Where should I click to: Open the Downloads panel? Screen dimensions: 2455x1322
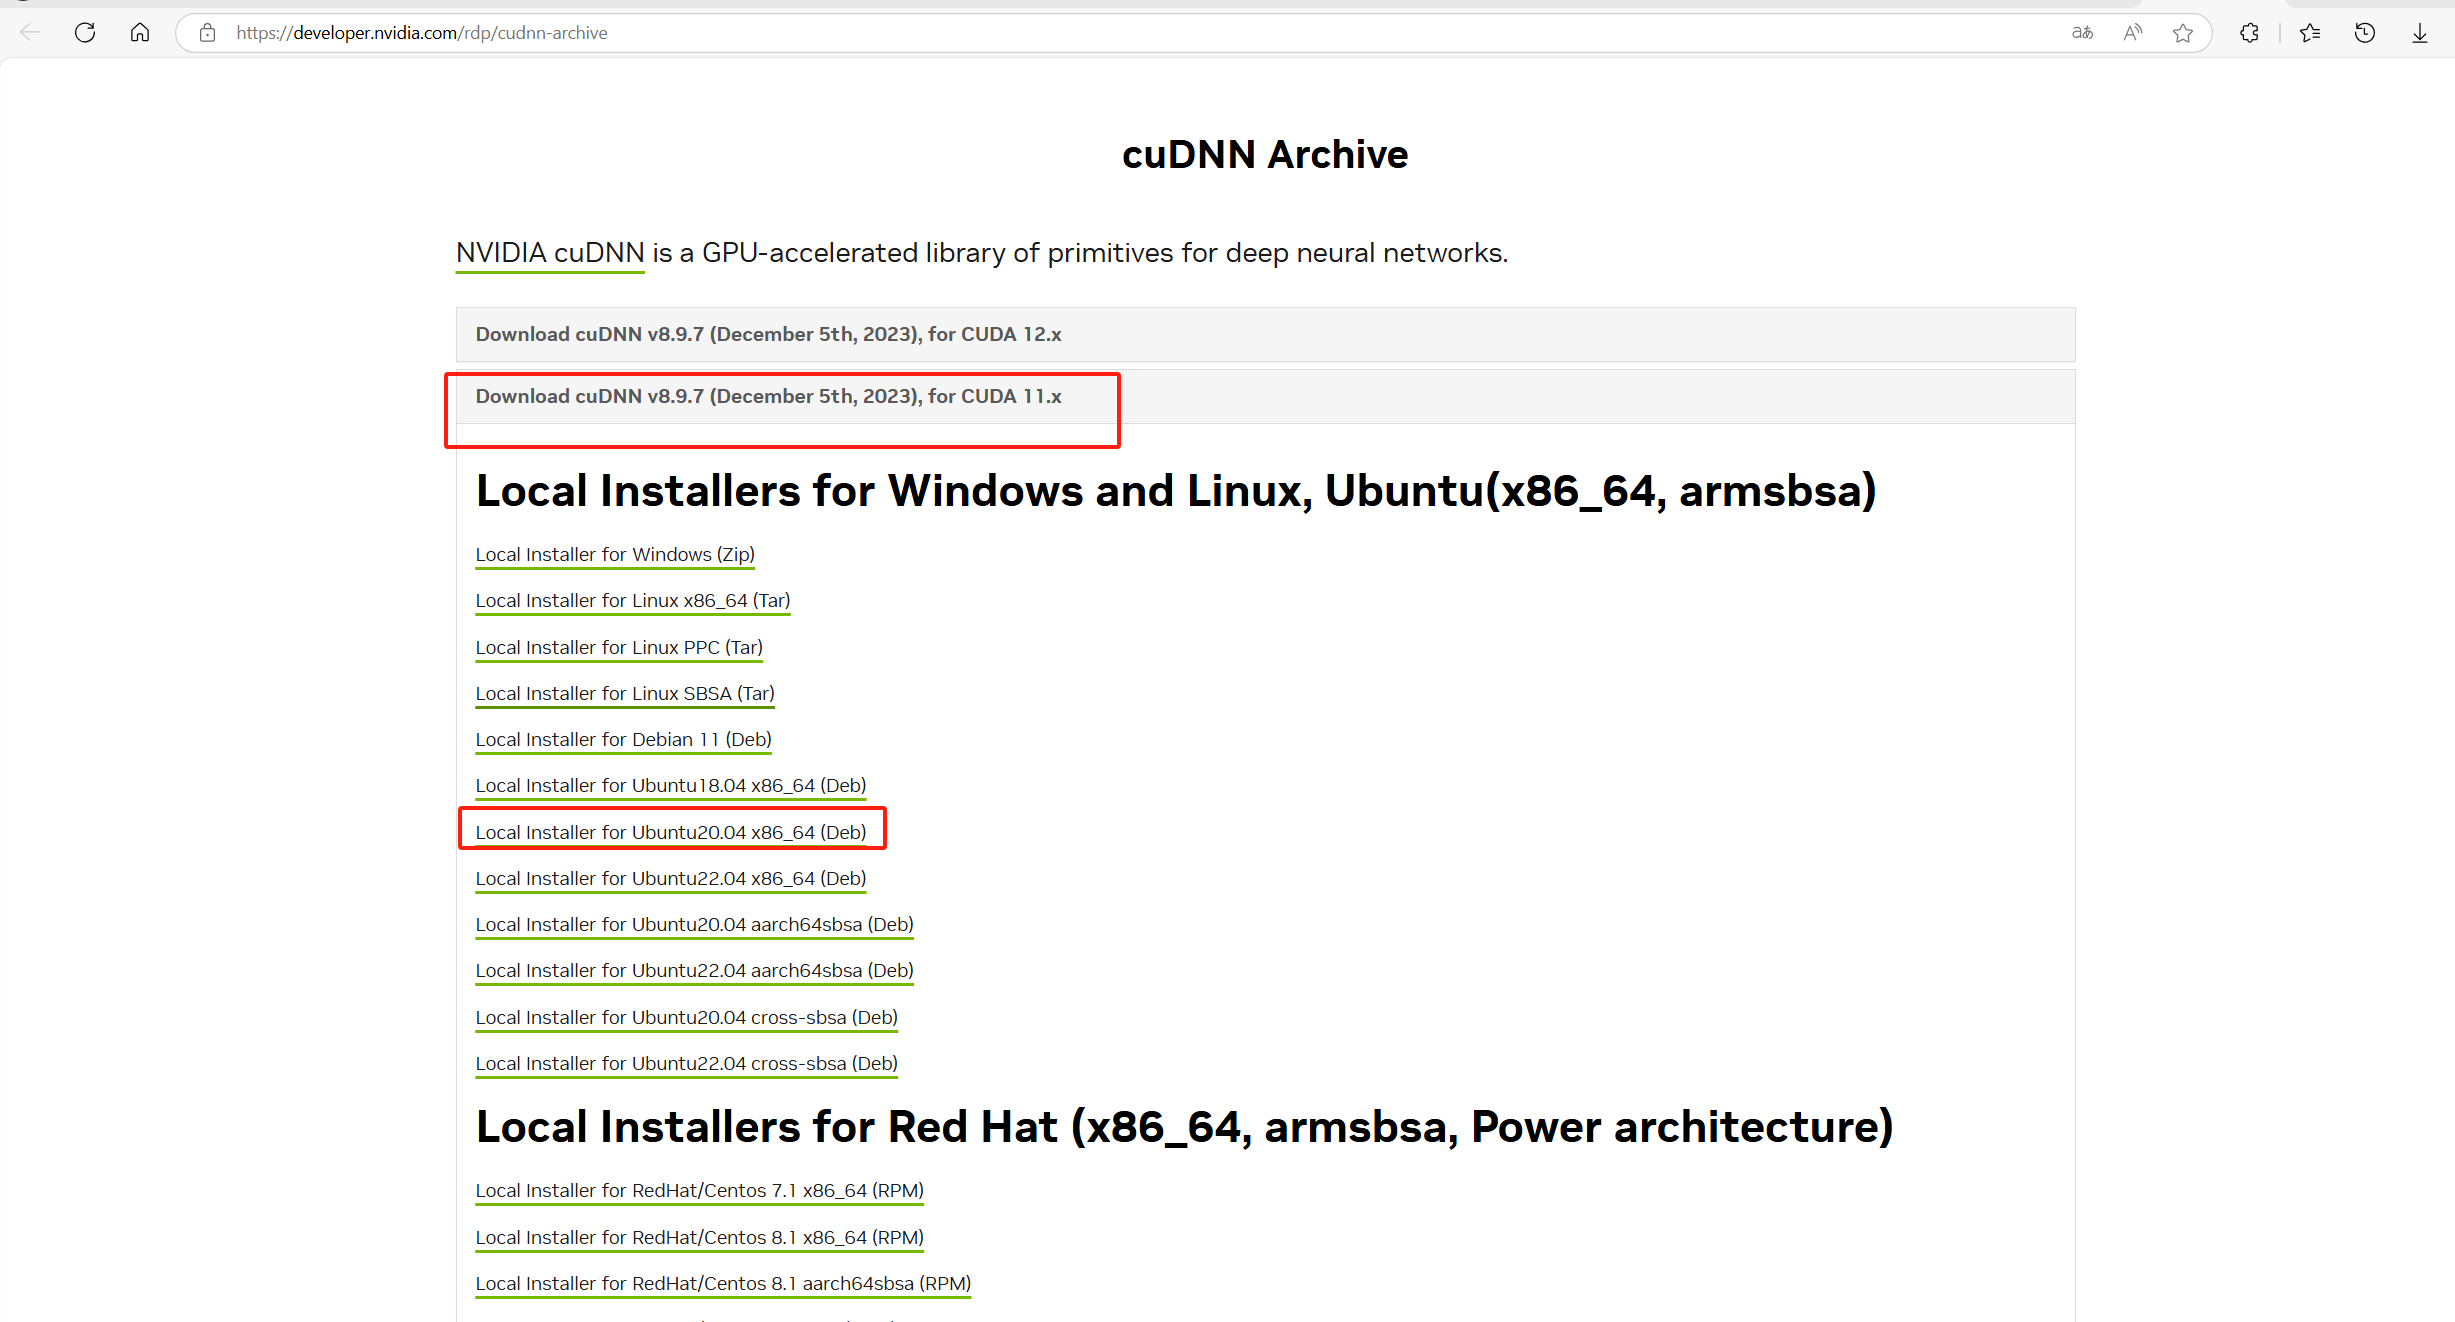point(2419,32)
